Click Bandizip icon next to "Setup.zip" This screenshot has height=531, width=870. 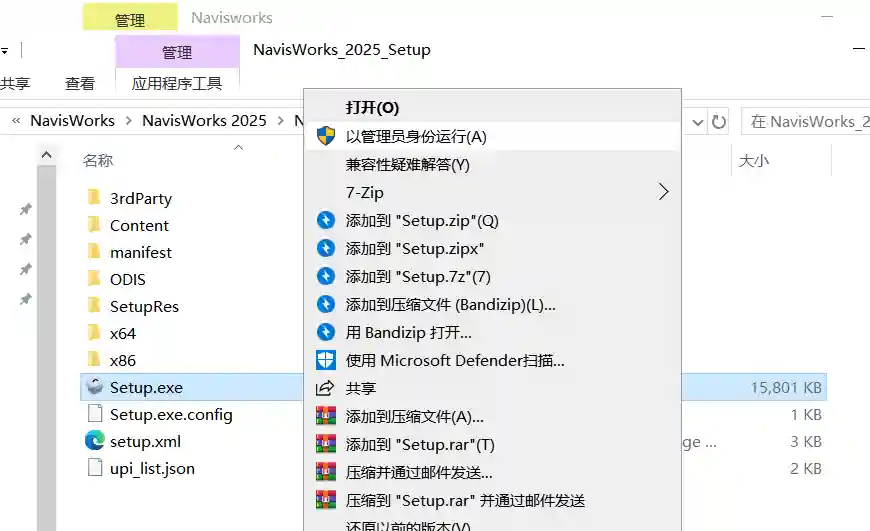[x=325, y=220]
